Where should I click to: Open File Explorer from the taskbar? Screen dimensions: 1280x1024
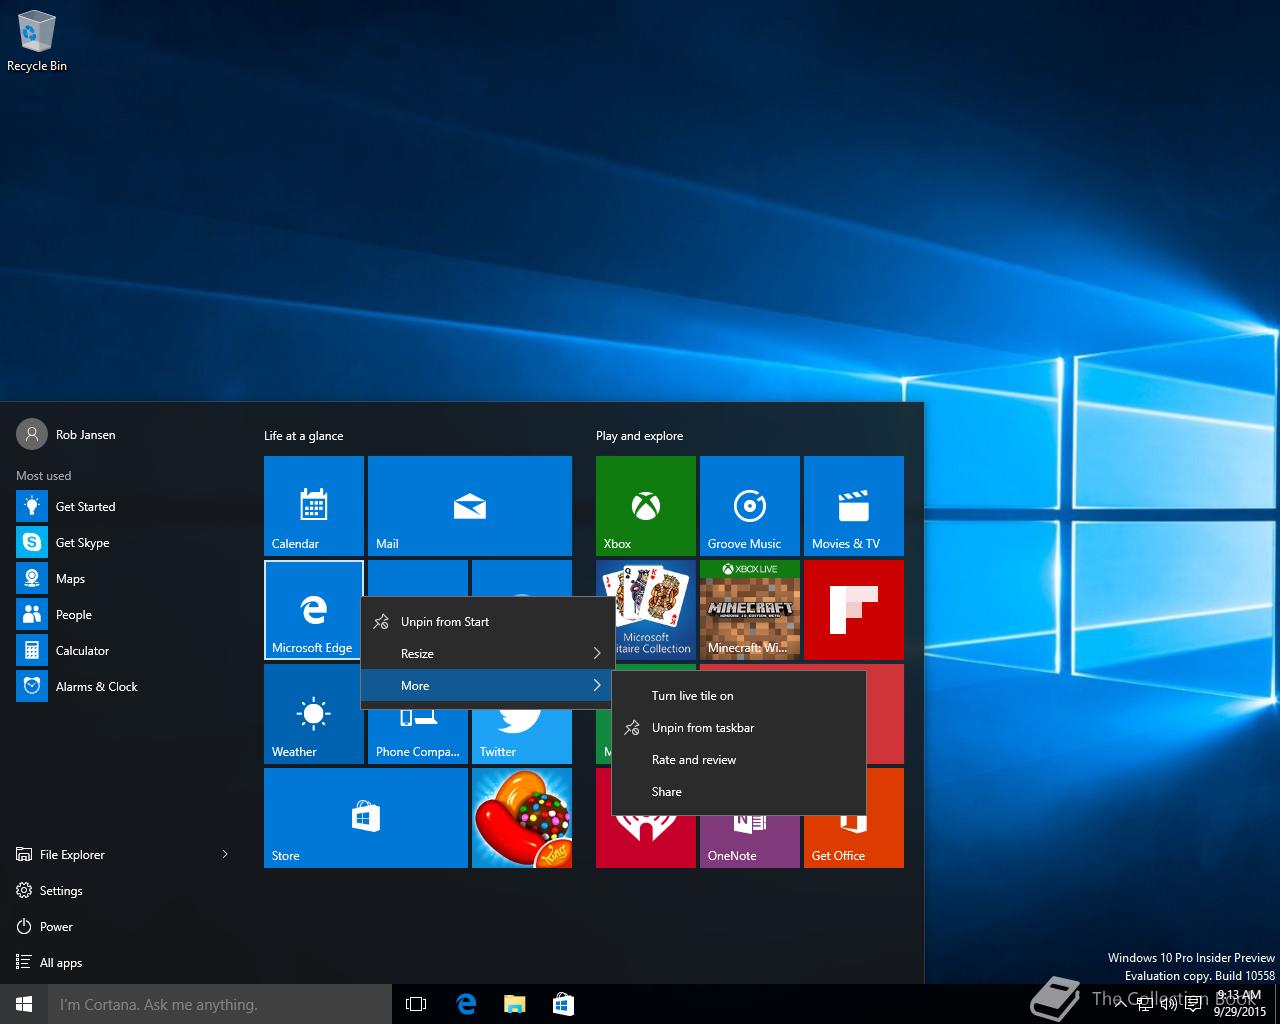pos(514,1004)
